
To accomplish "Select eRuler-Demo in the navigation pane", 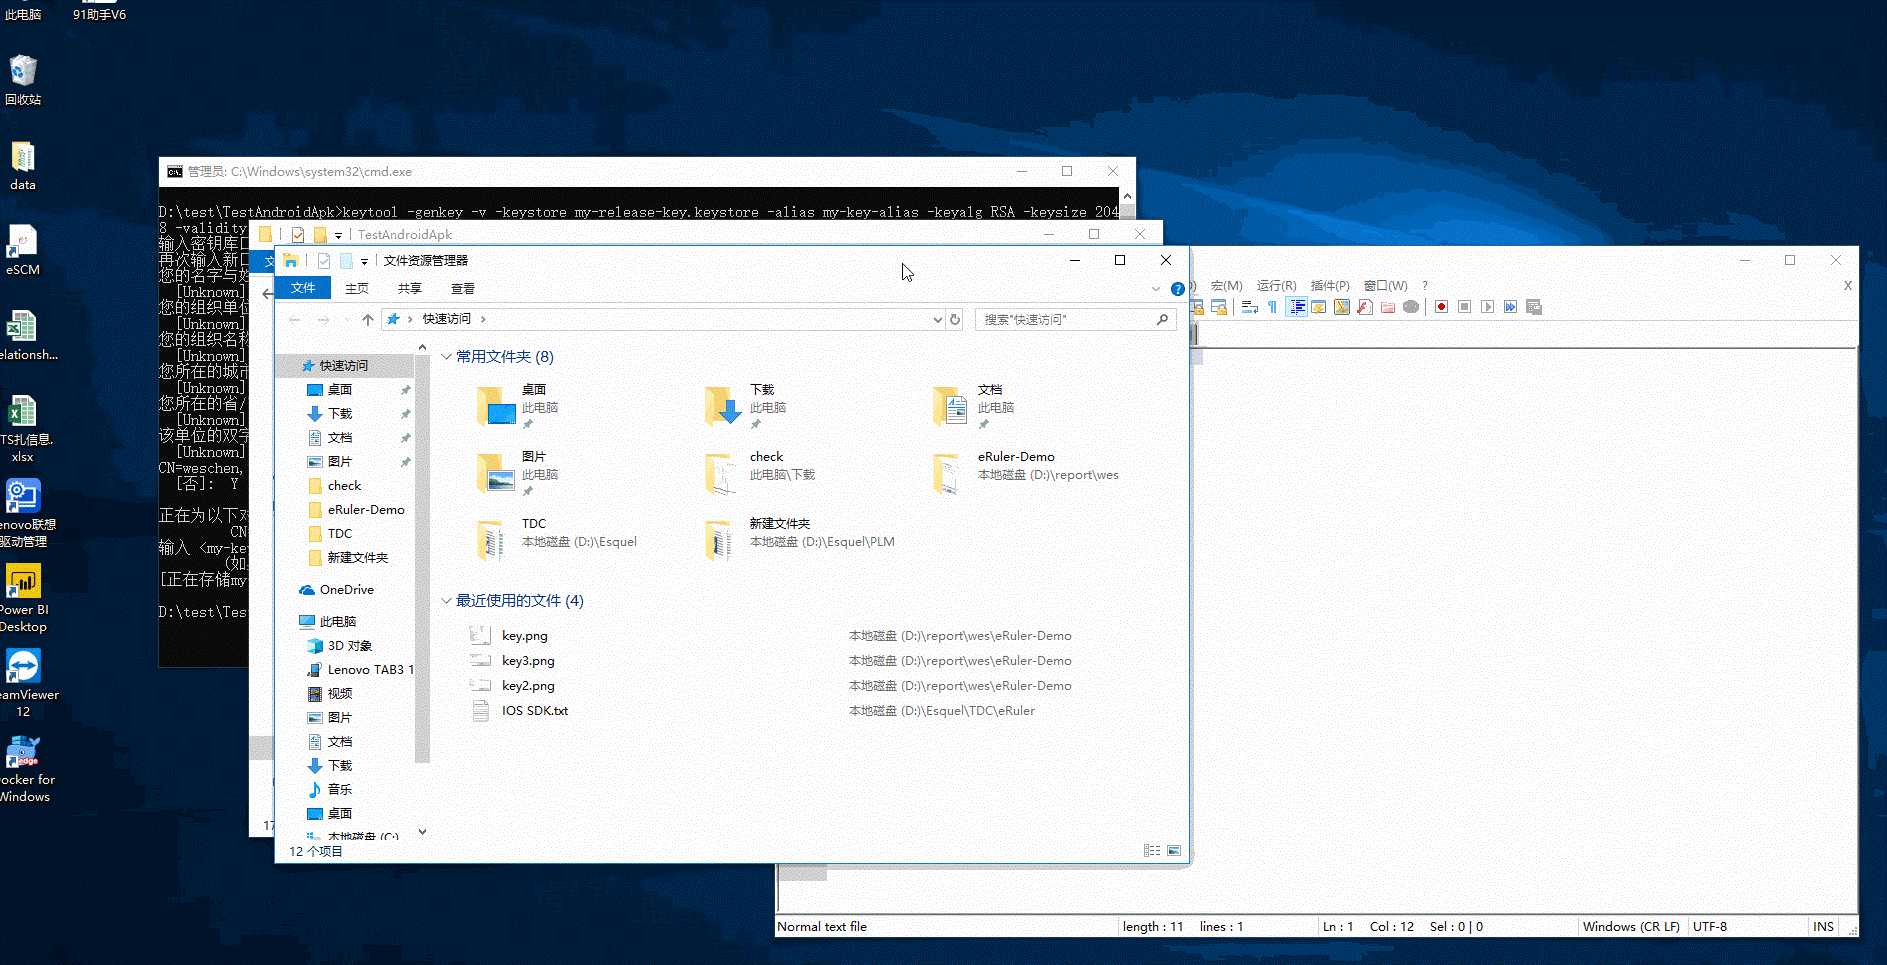I will pos(366,509).
